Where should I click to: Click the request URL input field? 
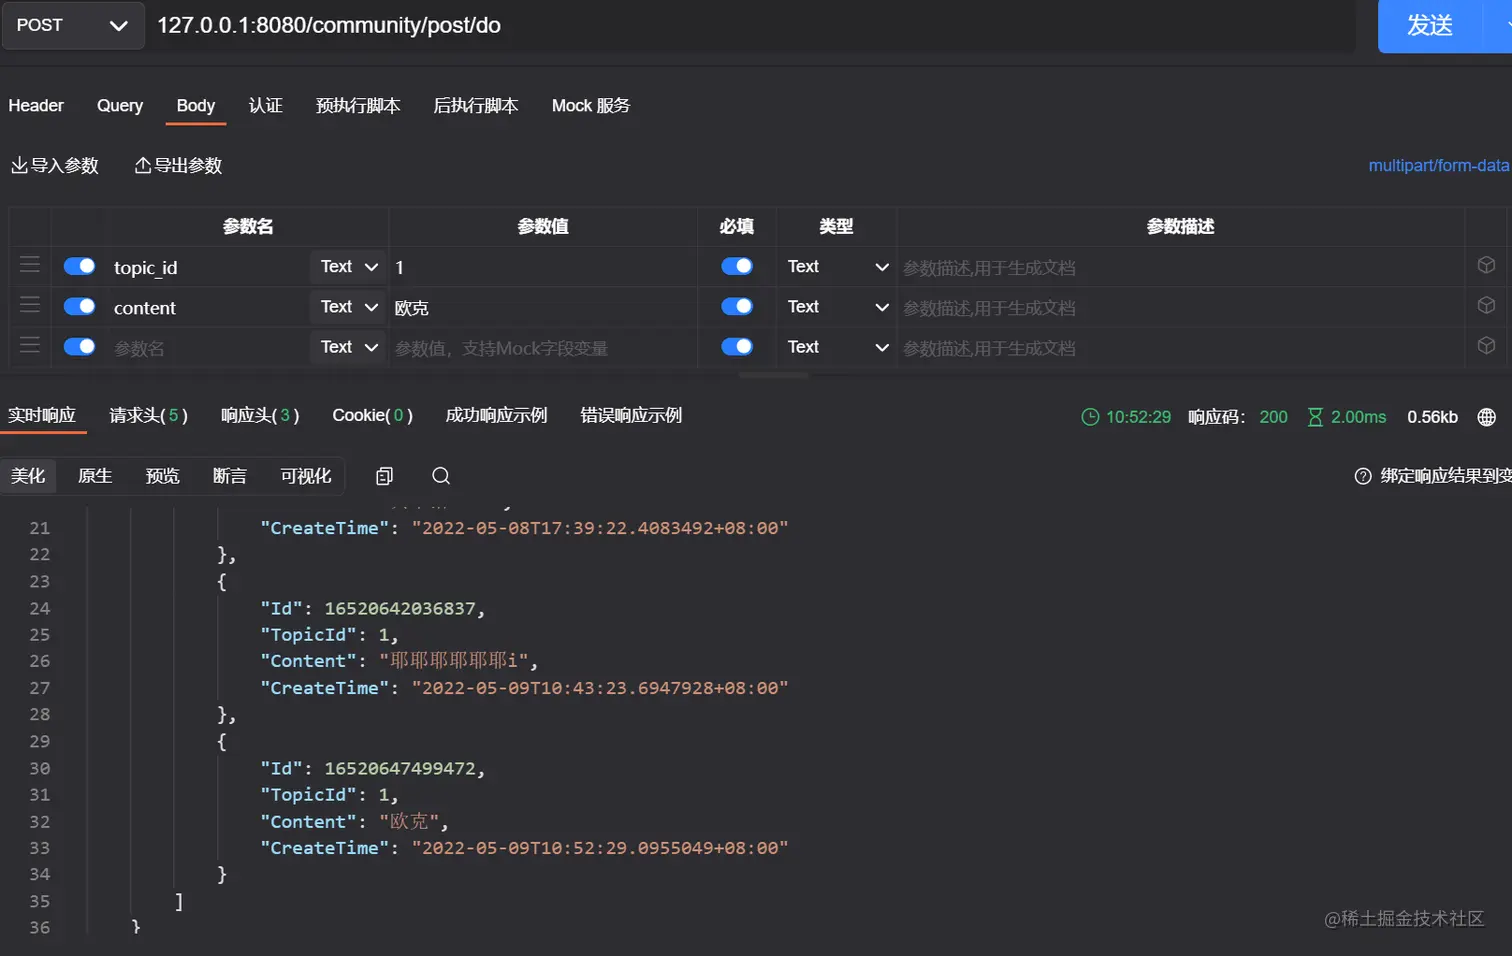tap(750, 25)
